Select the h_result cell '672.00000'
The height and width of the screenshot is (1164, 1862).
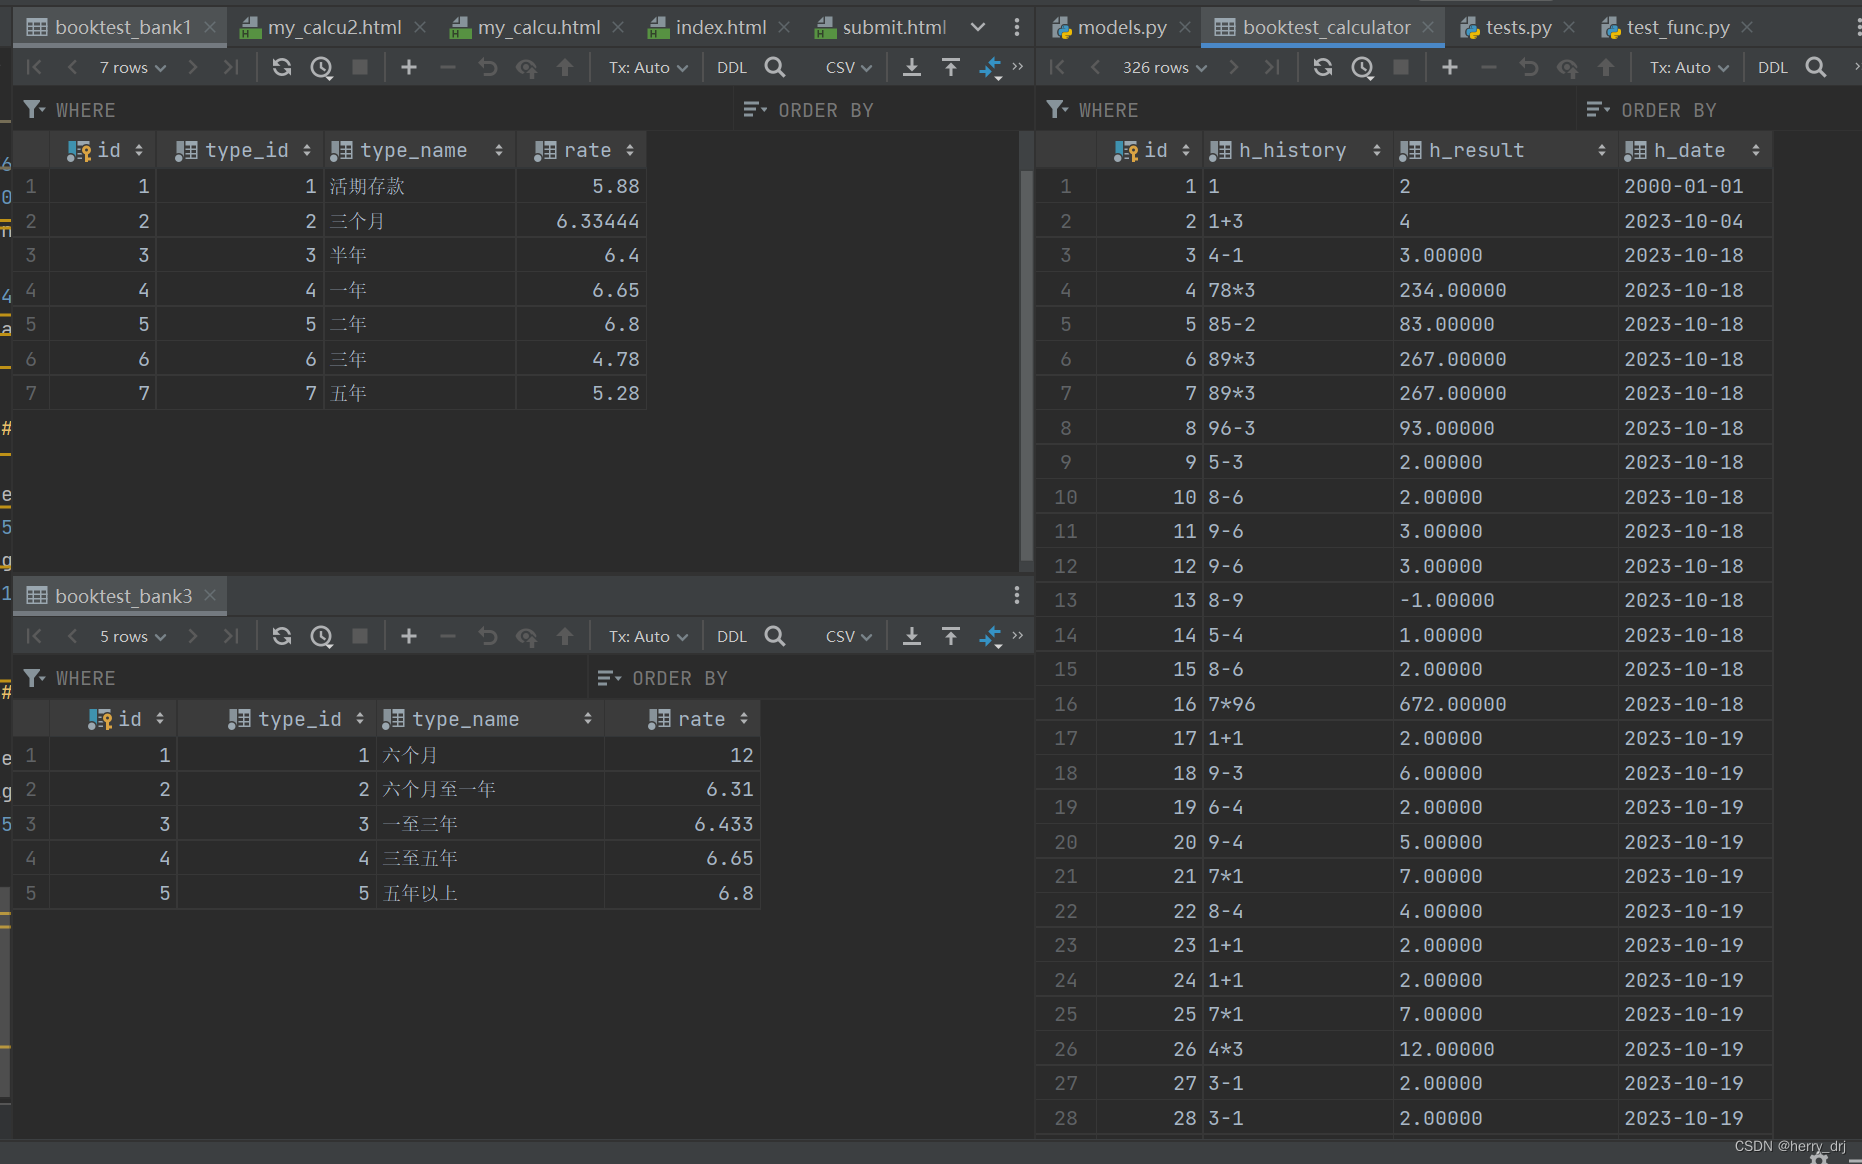pyautogui.click(x=1505, y=704)
